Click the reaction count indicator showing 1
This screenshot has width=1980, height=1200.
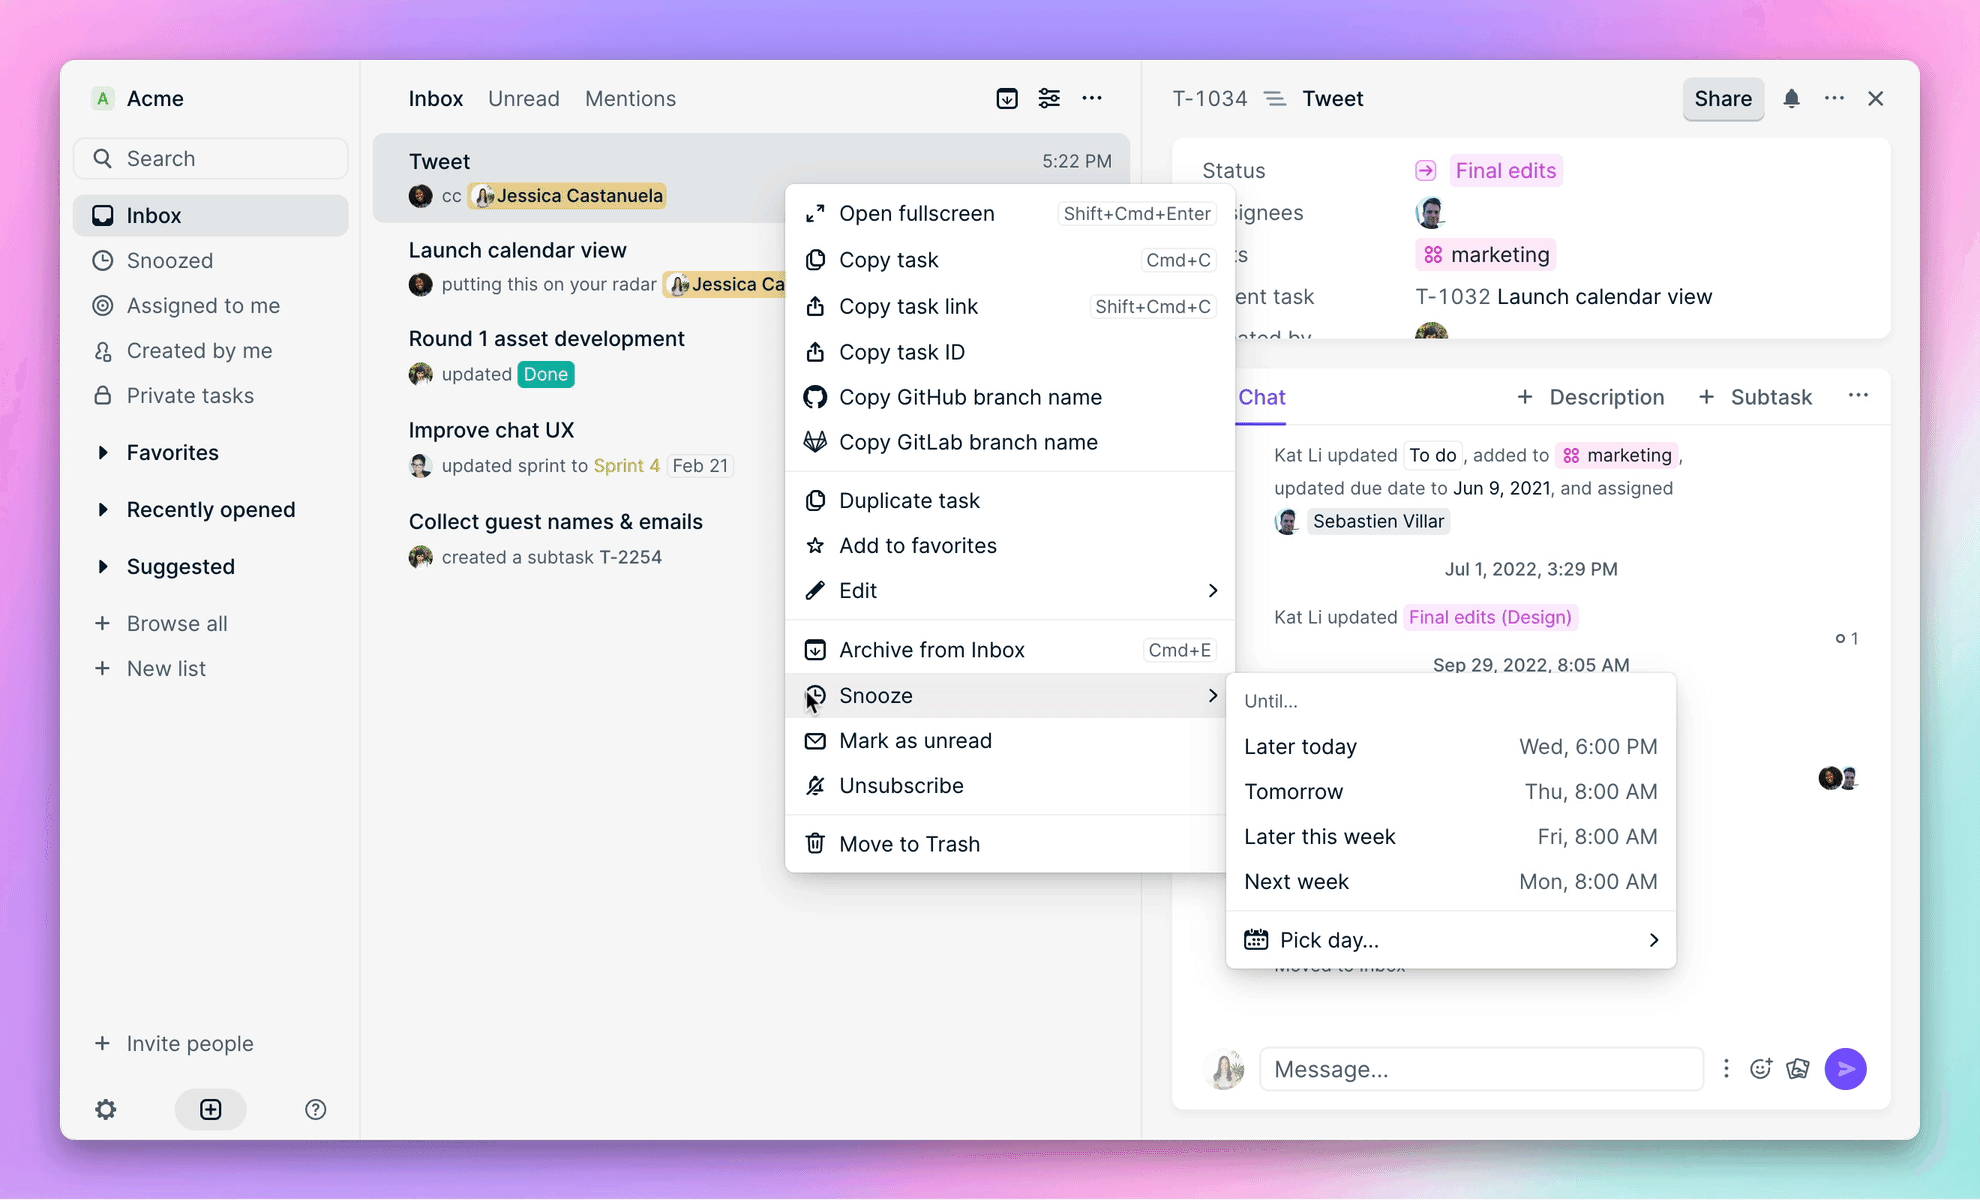click(1847, 638)
